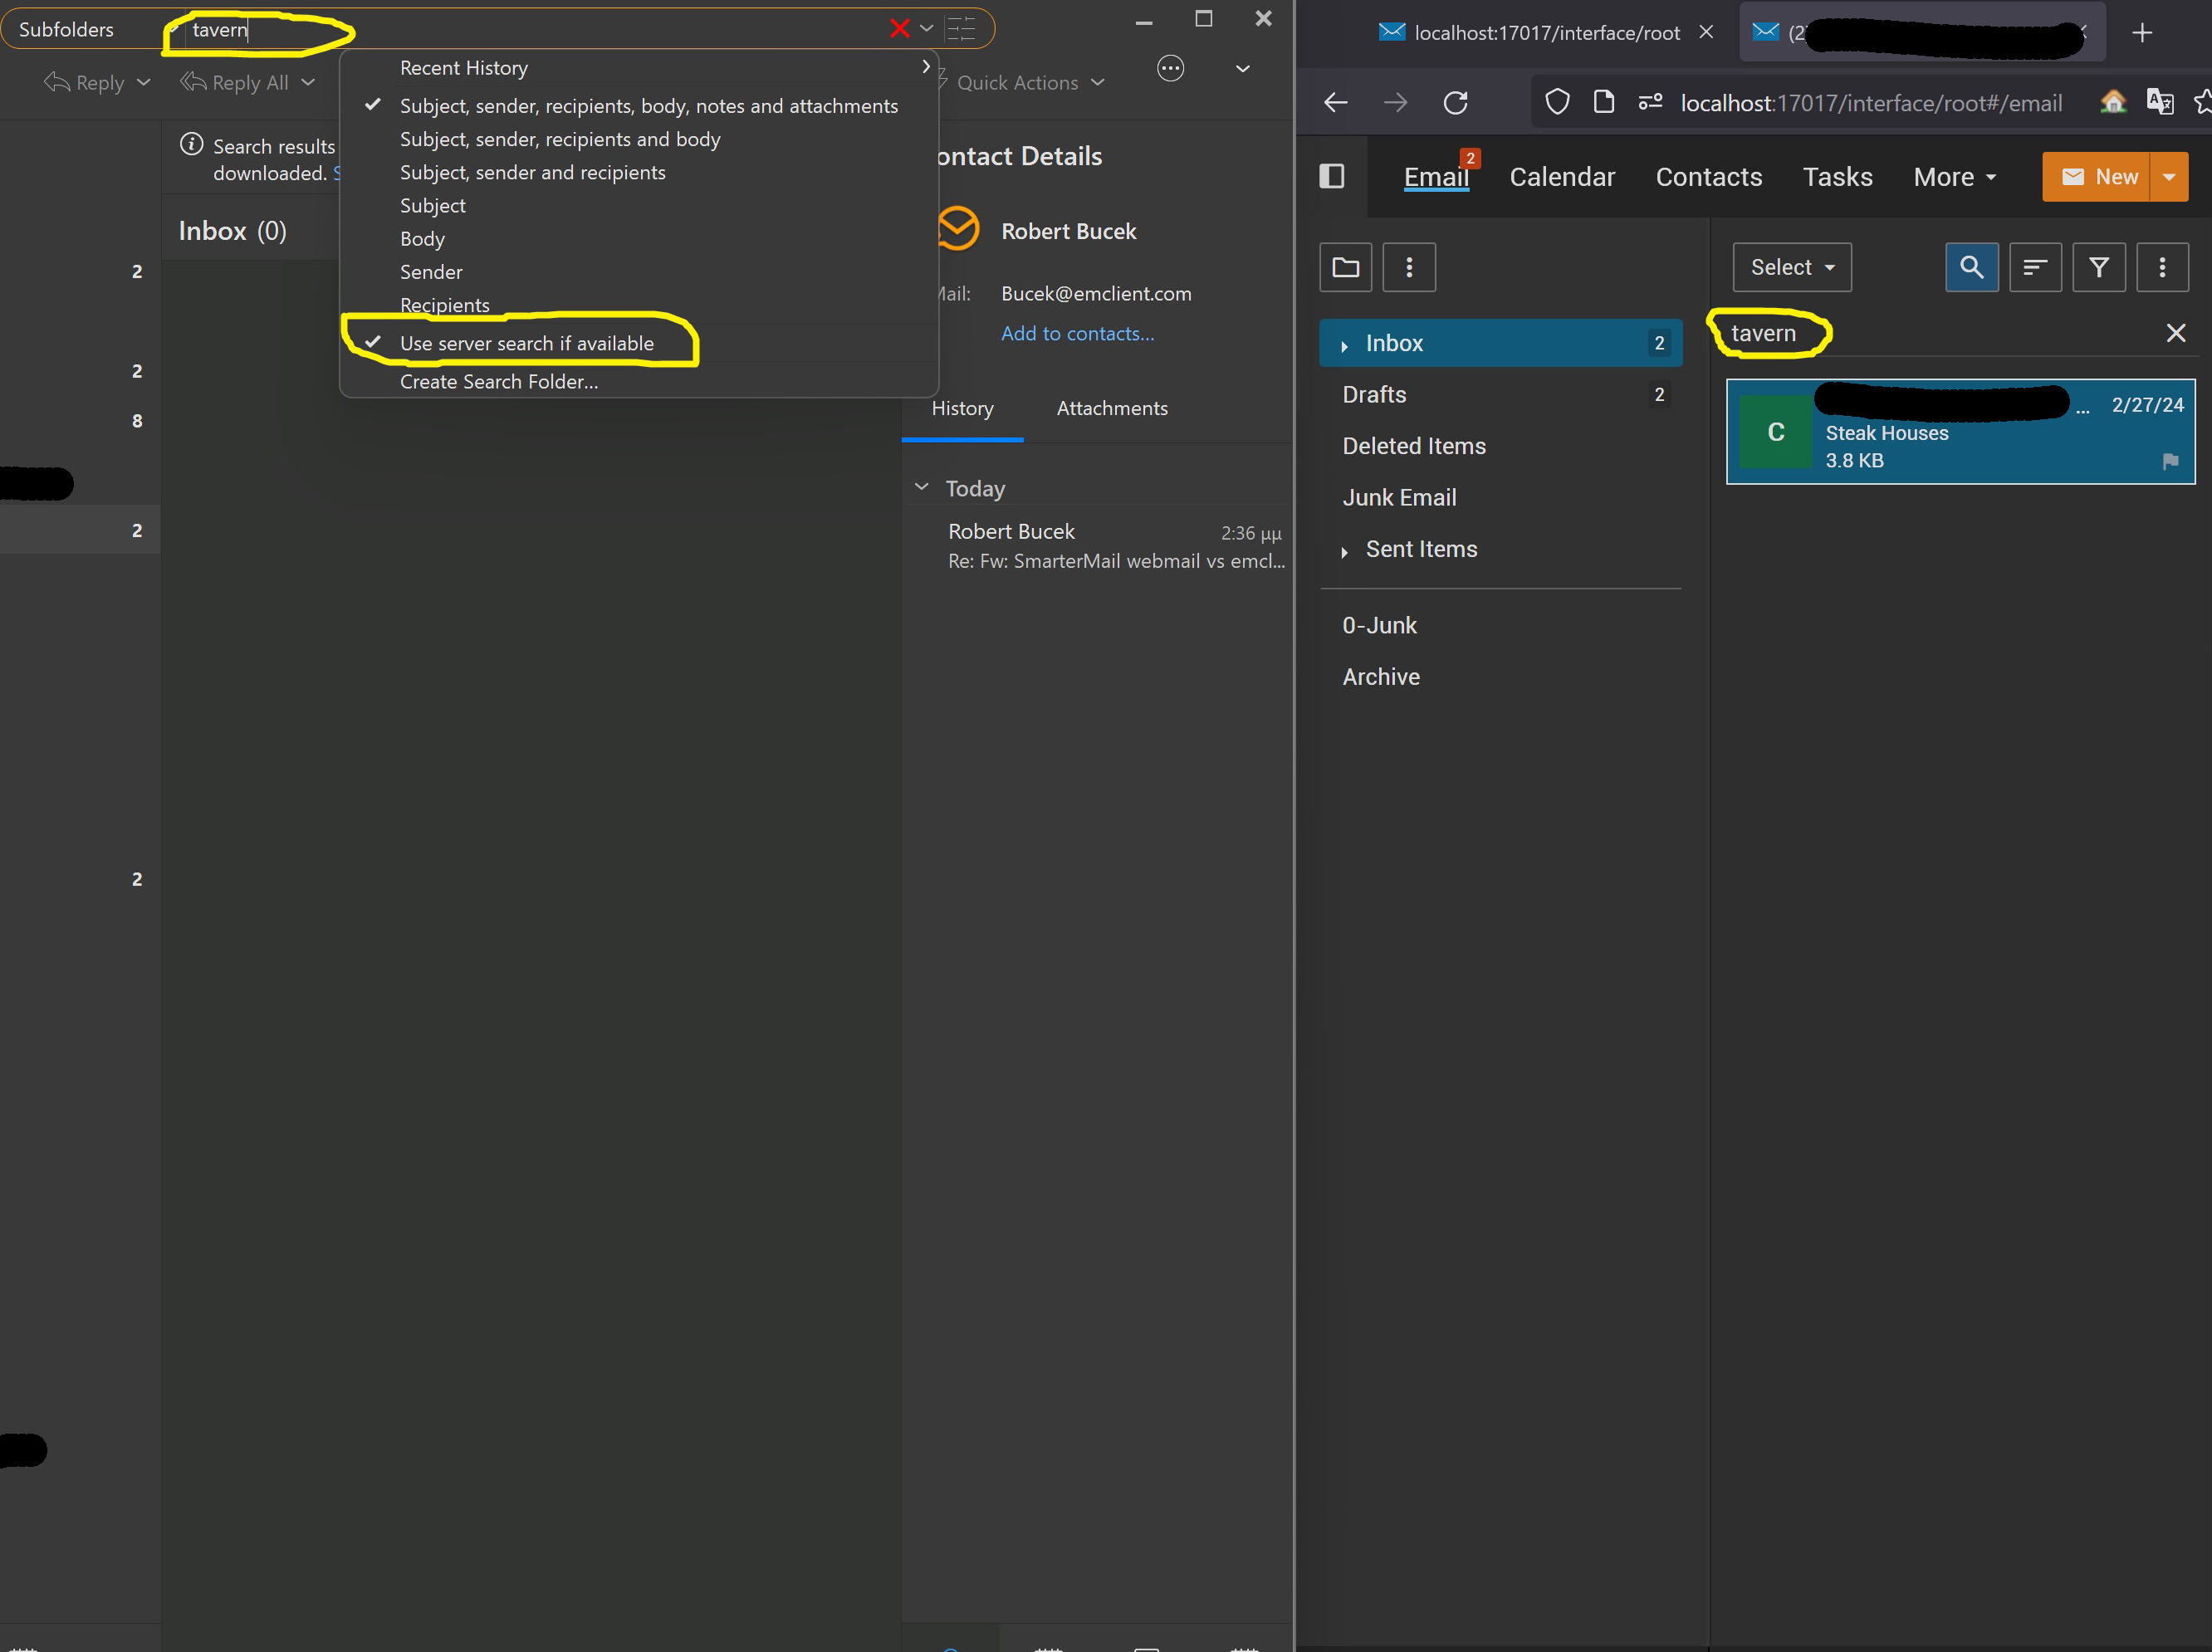Expand the More navigation menu

[1954, 177]
